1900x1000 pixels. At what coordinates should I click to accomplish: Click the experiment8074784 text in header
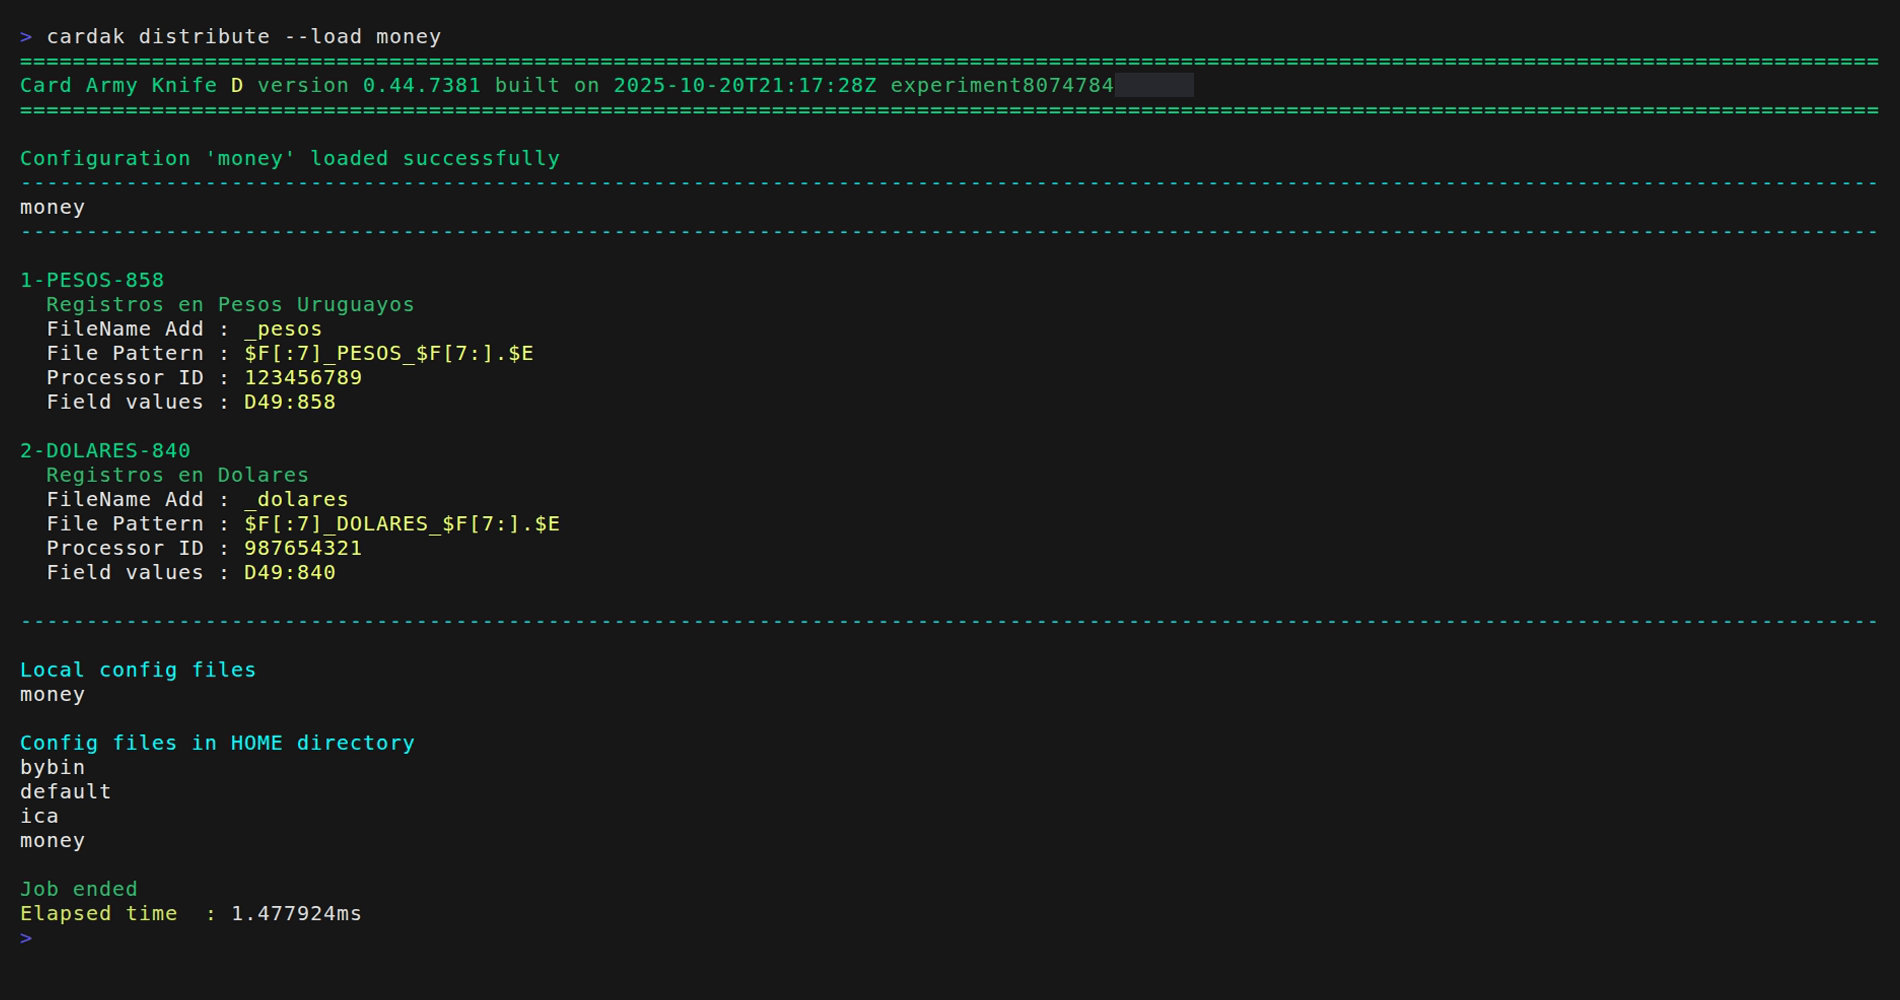tap(1001, 86)
